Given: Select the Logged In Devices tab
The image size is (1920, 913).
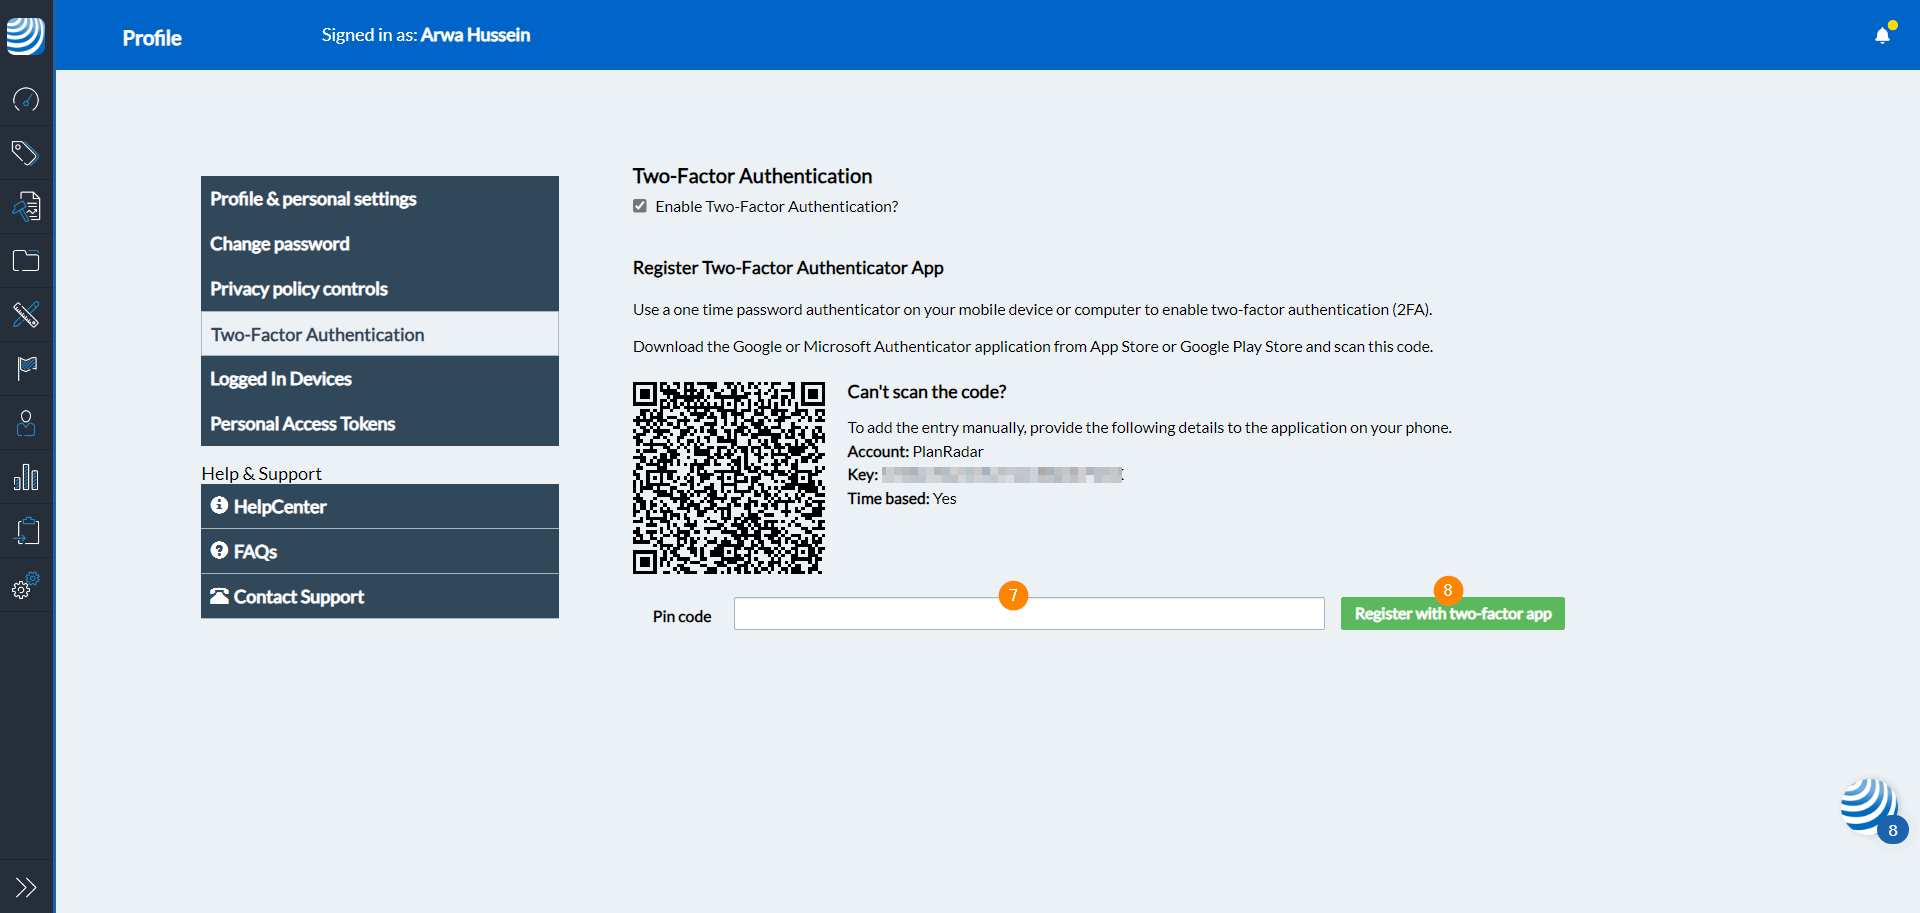Looking at the screenshot, I should 280,378.
